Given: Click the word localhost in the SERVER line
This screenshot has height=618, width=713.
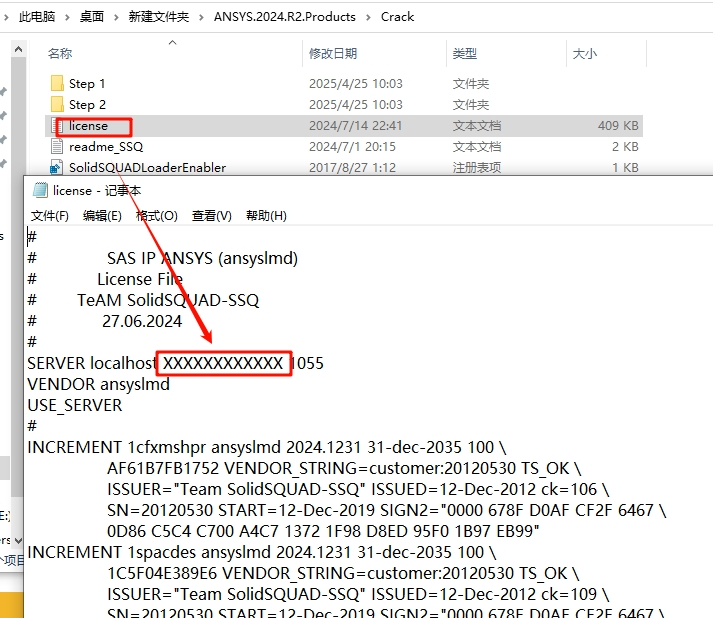Looking at the screenshot, I should (x=123, y=363).
